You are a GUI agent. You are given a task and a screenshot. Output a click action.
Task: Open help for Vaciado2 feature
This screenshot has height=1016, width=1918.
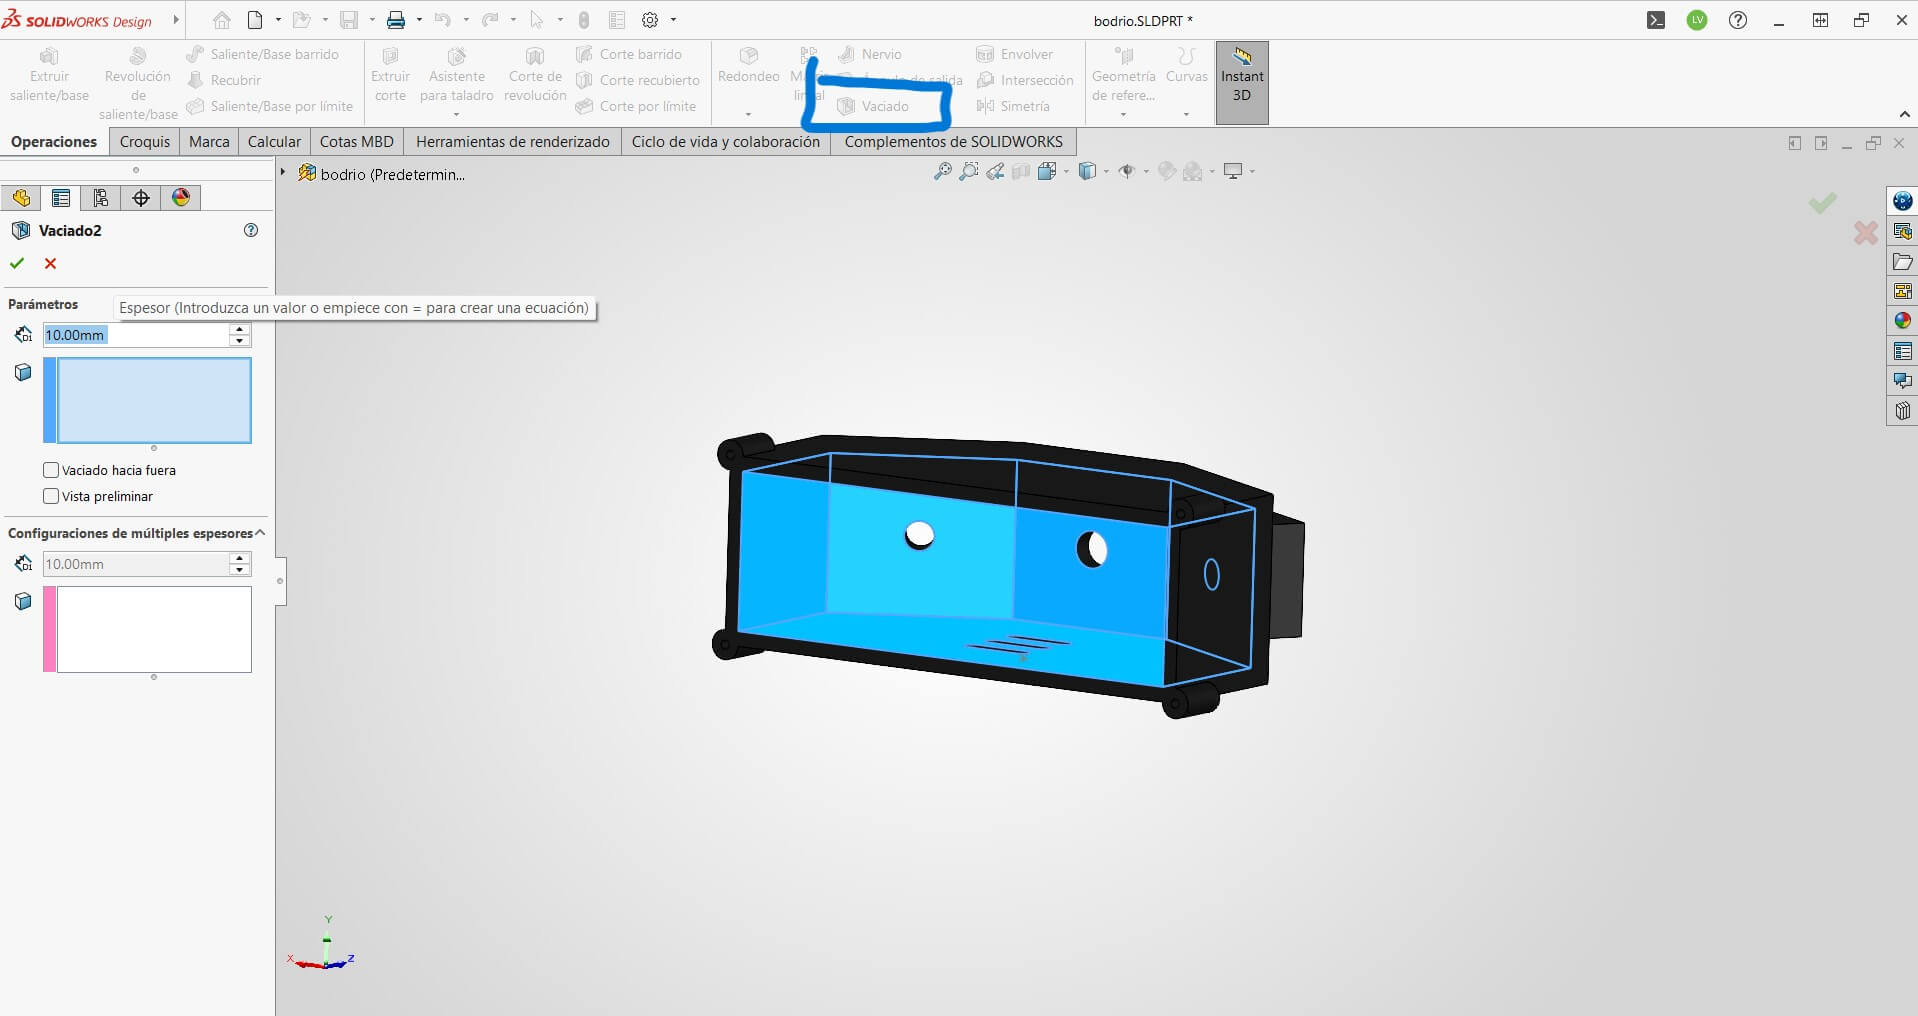(251, 230)
